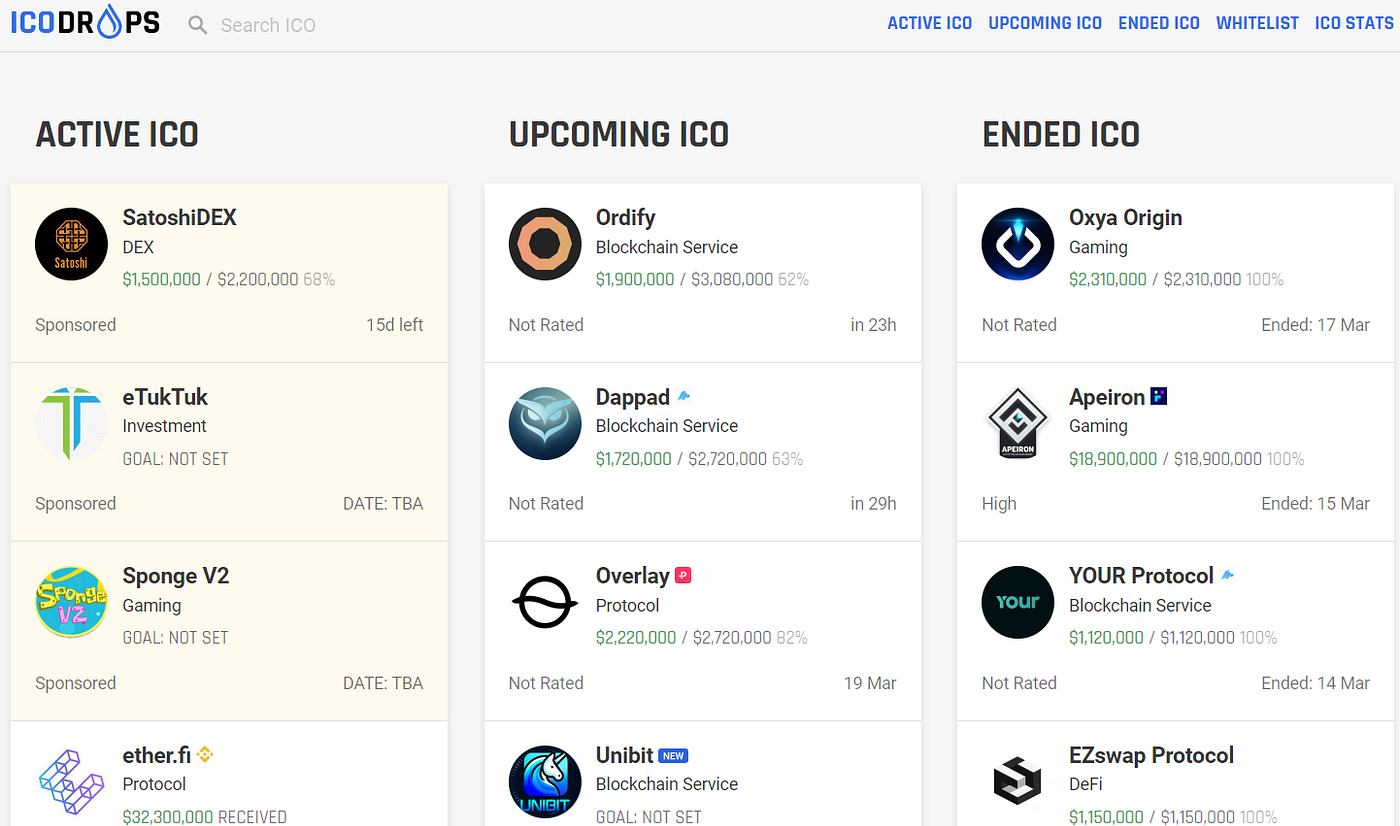Click 'Ended: 14 Mar' on YOUR Protocol

click(x=1316, y=683)
